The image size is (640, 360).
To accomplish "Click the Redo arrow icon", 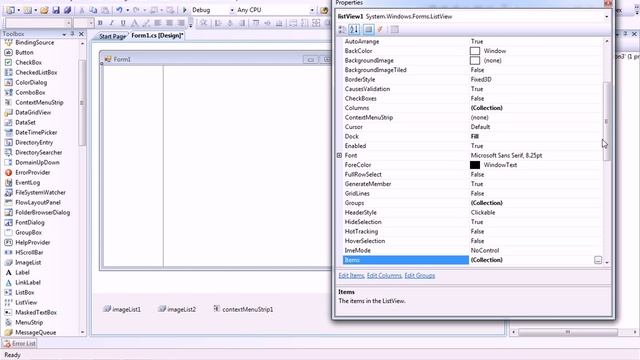I will (x=137, y=10).
